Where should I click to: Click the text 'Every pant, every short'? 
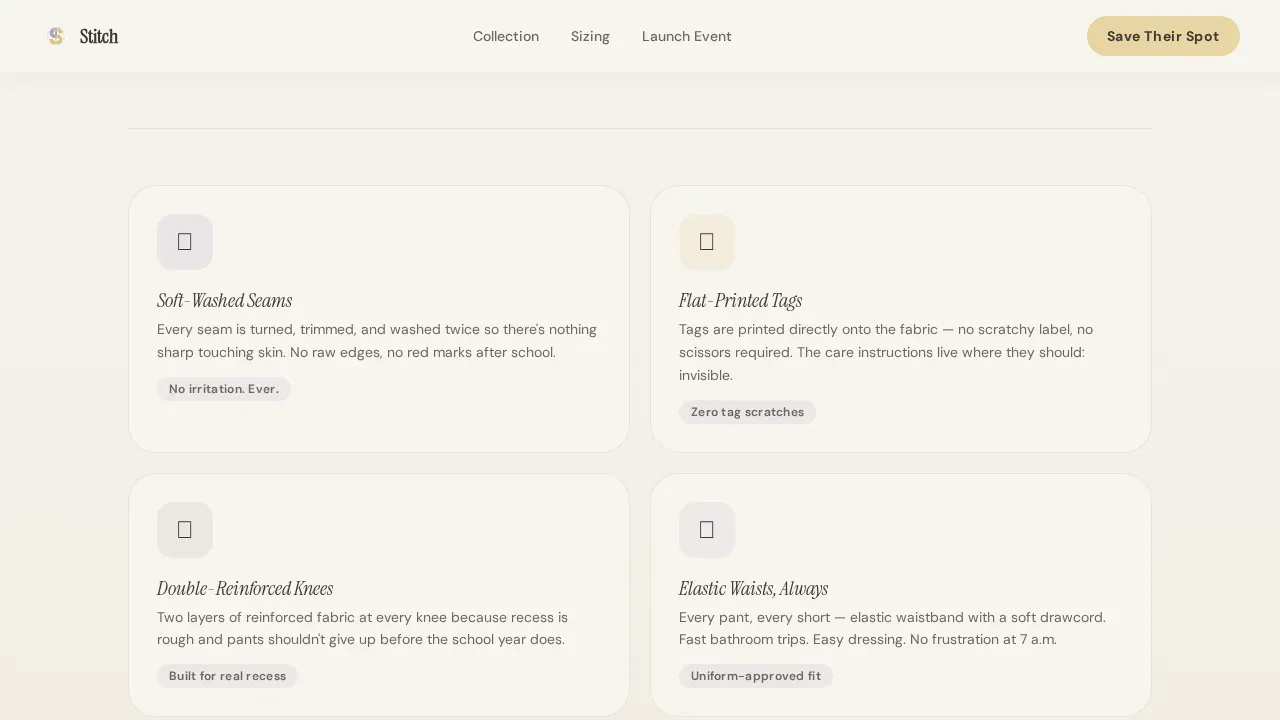coord(892,628)
